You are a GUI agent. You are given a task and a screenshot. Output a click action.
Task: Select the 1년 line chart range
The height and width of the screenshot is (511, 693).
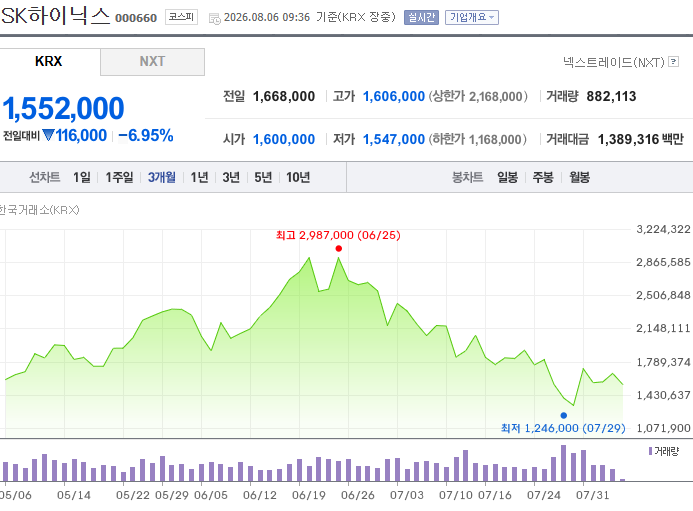(199, 177)
